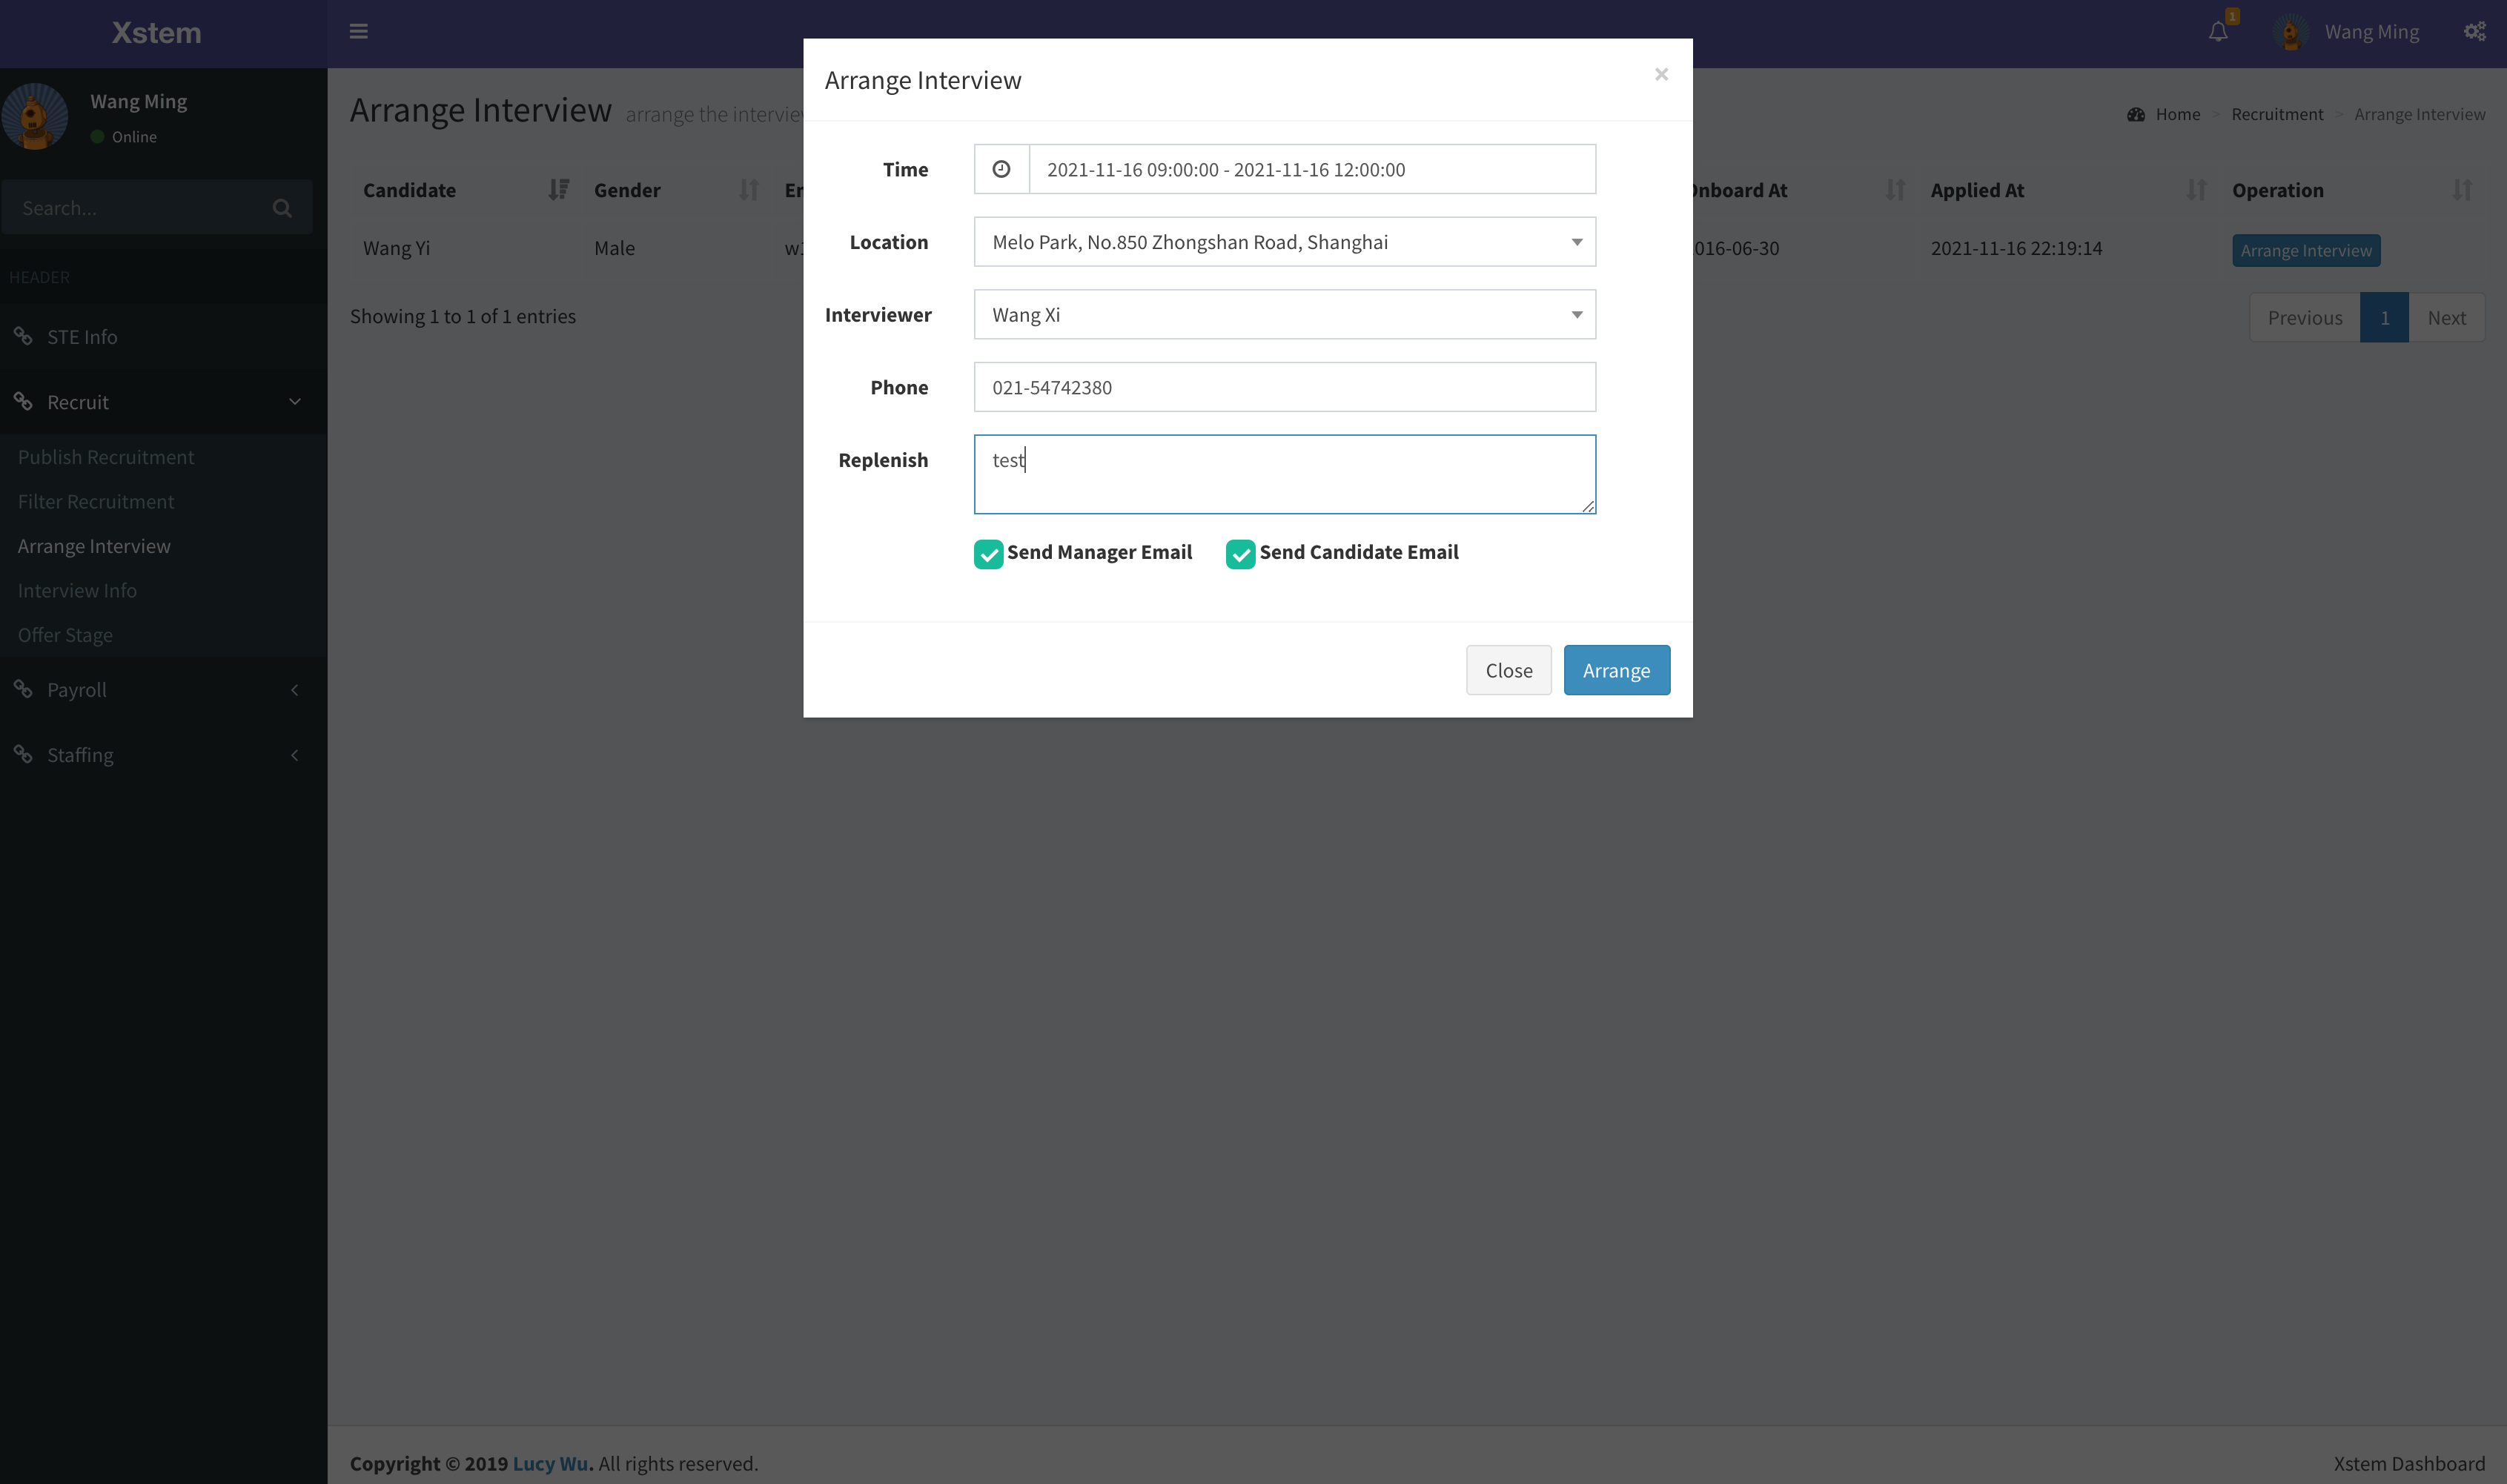Collapse the Recruit menu chevron

(295, 401)
